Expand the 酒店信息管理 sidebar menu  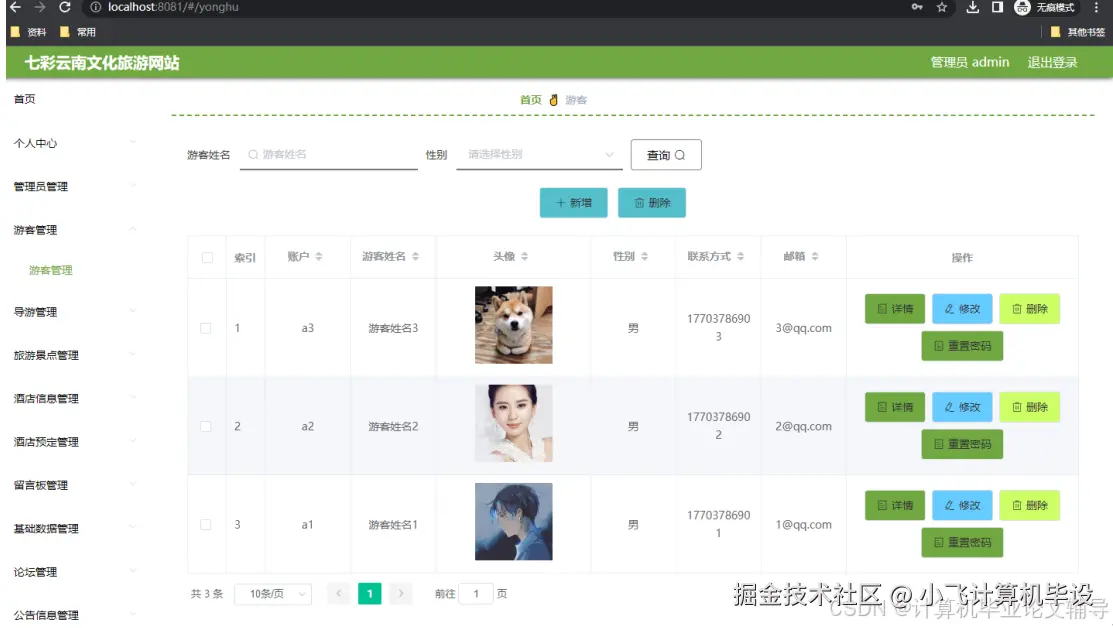(x=74, y=398)
